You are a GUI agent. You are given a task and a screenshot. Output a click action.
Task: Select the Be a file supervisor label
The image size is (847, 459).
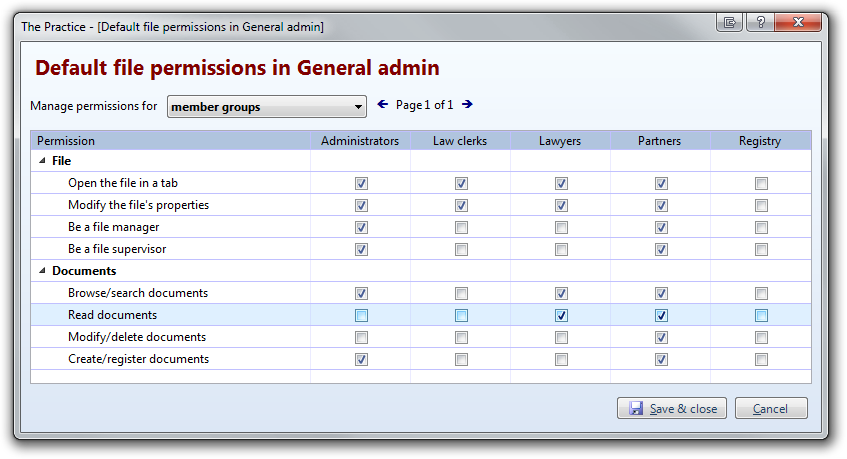tap(117, 249)
